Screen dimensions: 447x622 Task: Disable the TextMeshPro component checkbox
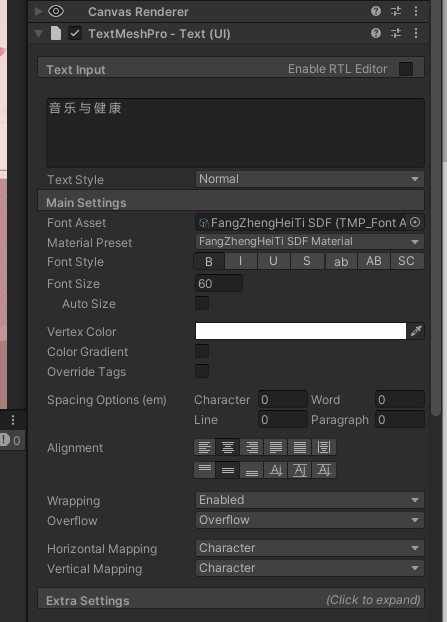(x=75, y=33)
